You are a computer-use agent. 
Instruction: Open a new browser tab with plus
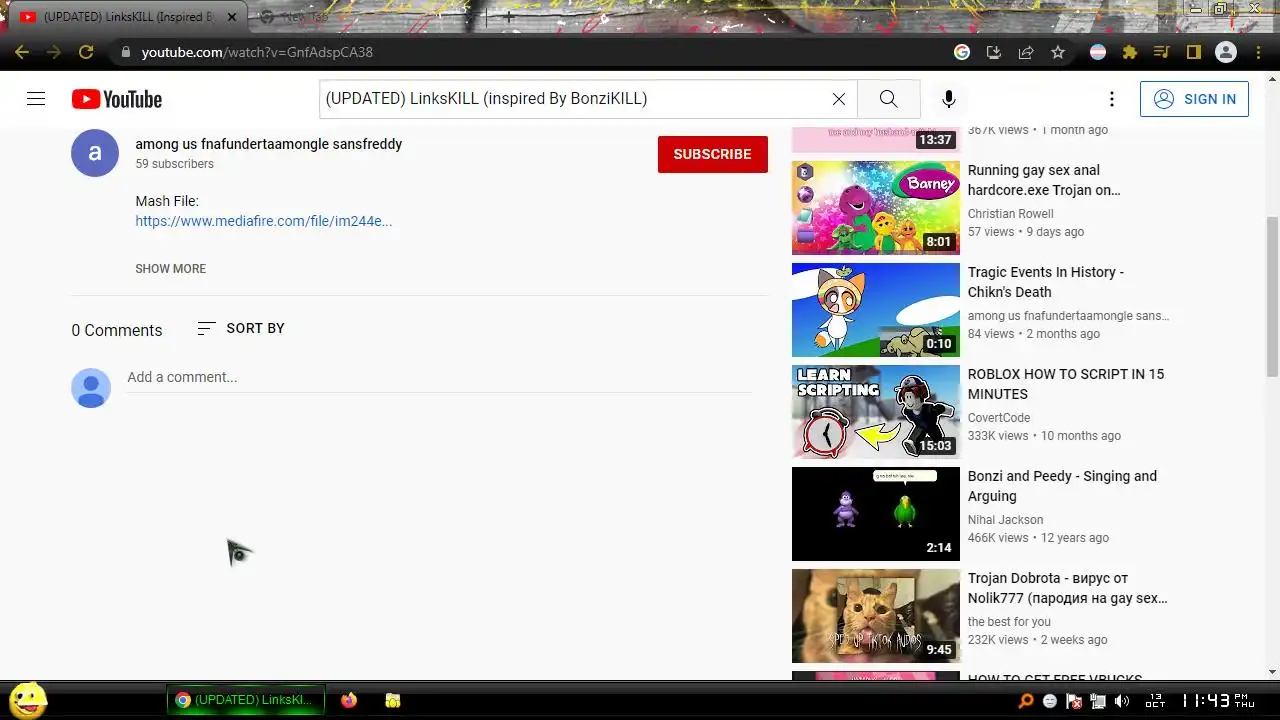tap(508, 17)
